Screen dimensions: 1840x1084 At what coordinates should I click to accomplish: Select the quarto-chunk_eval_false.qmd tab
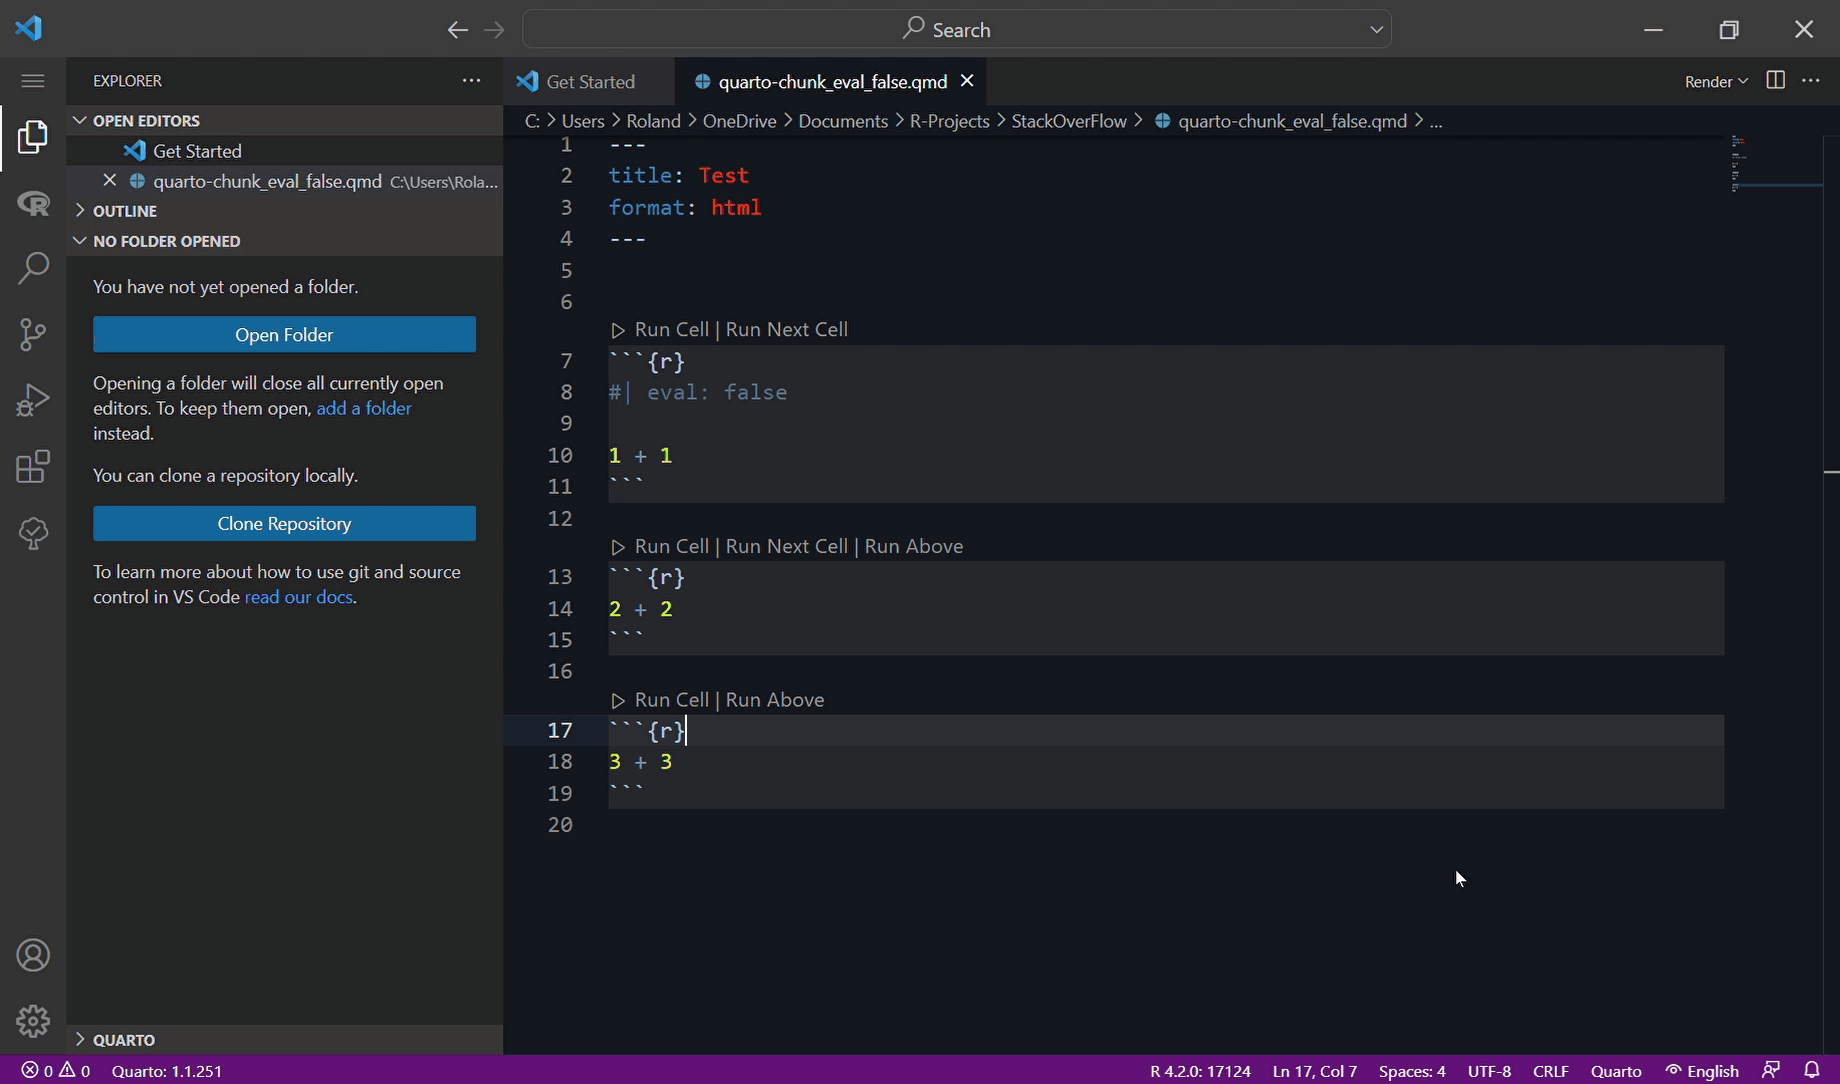(x=832, y=82)
